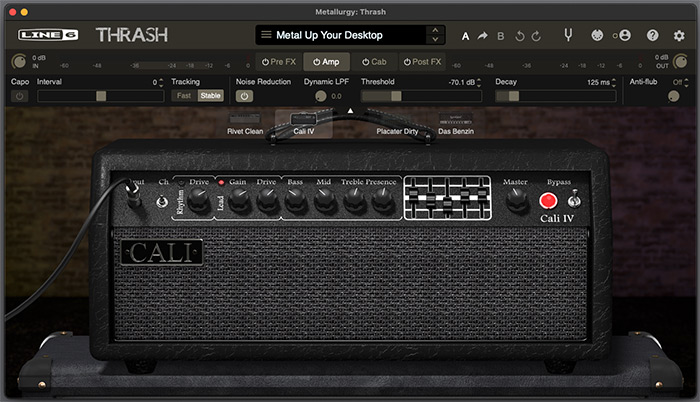Open the tuner fork icon
This screenshot has width=700, height=402.
click(x=568, y=35)
